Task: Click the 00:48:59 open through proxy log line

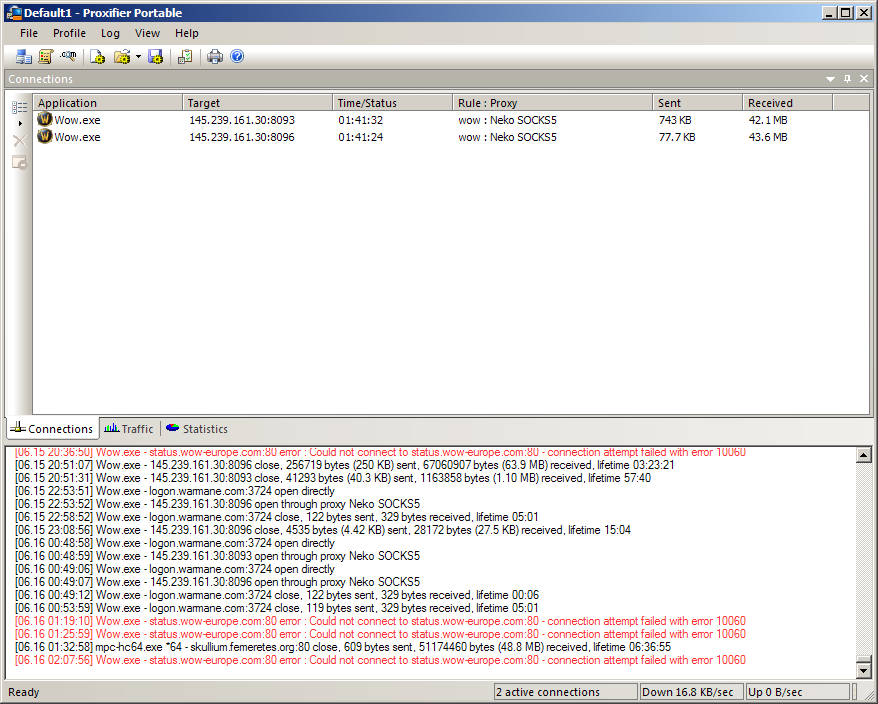Action: pyautogui.click(x=217, y=556)
